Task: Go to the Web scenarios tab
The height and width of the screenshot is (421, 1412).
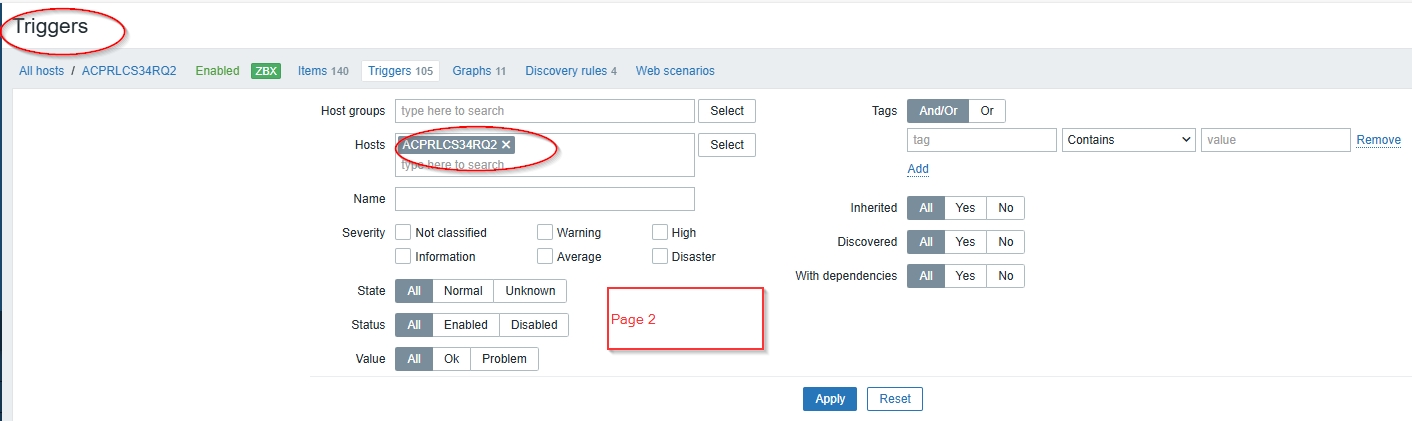Action: [x=675, y=71]
